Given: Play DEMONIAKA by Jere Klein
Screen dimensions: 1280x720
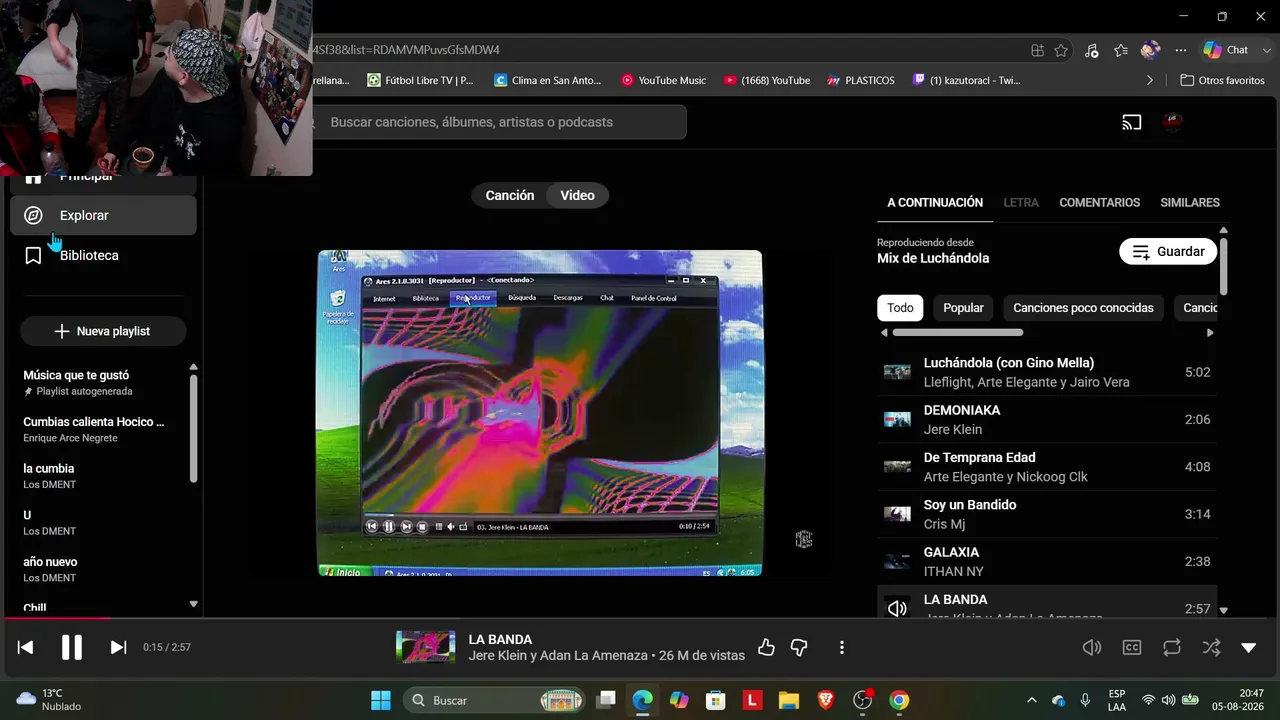Looking at the screenshot, I should (x=1047, y=420).
